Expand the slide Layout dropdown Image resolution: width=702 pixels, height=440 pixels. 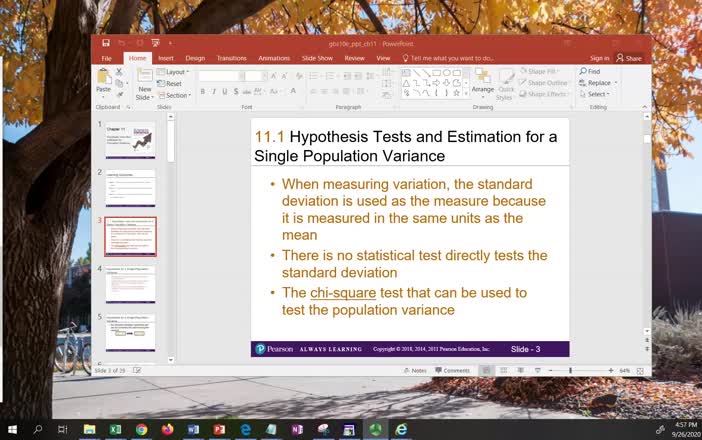click(x=177, y=72)
